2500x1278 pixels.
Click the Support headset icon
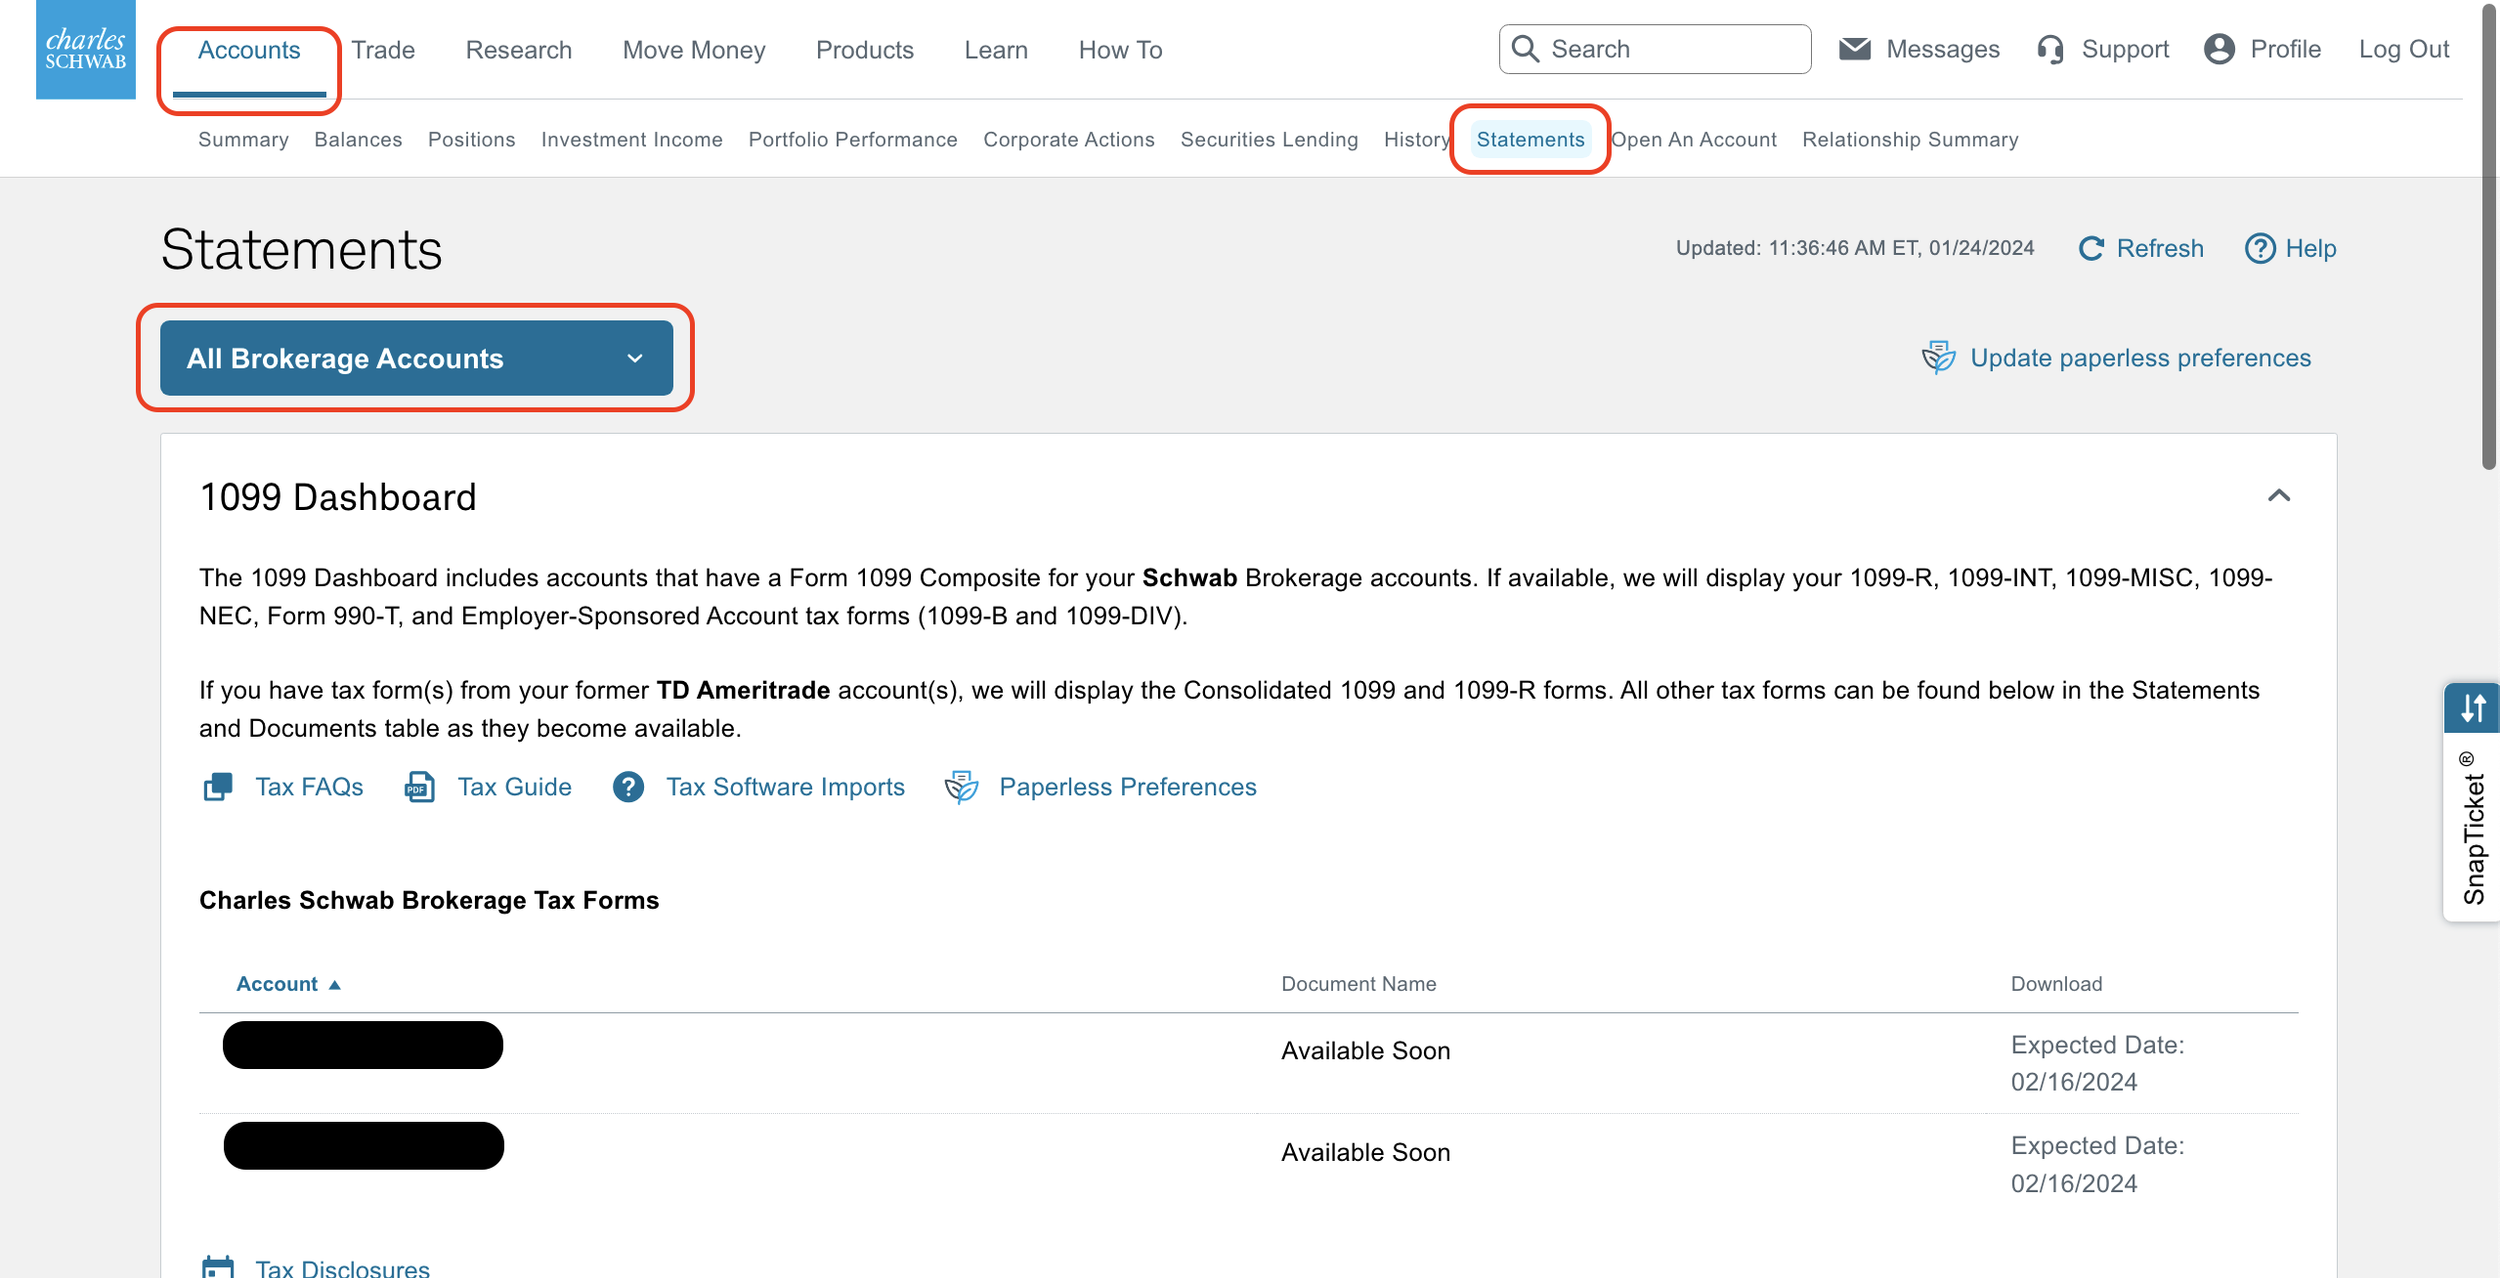click(x=2050, y=49)
